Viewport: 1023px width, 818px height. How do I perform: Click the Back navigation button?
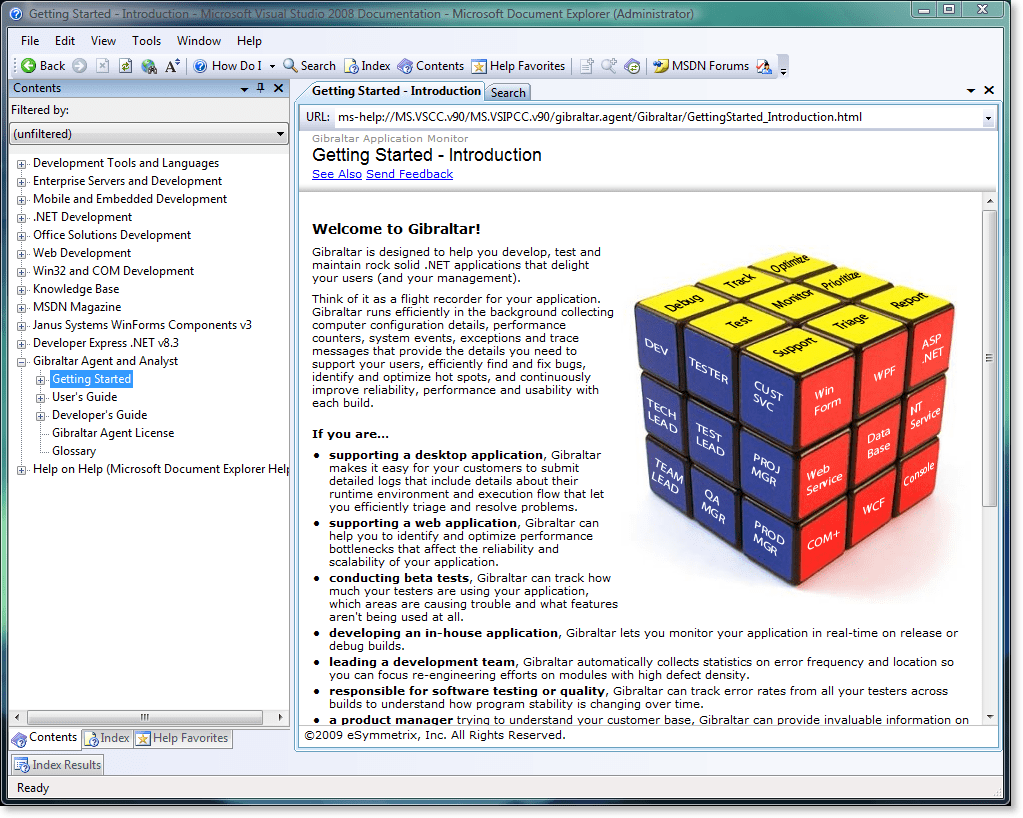43,66
